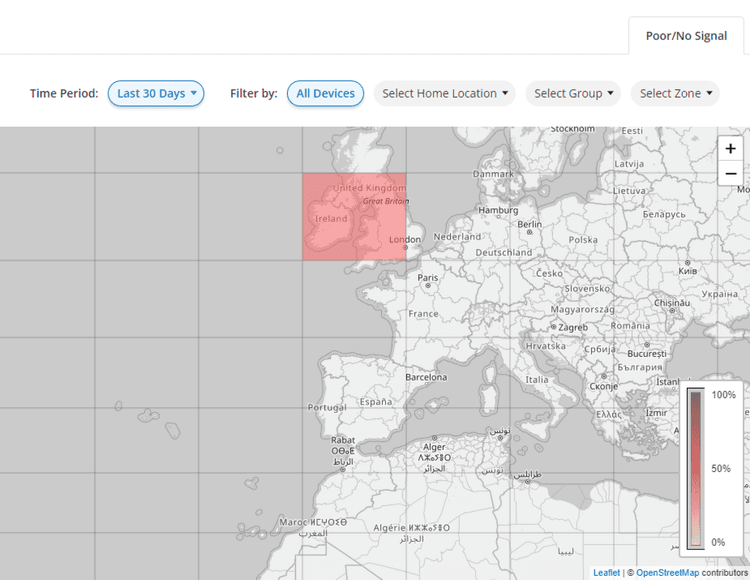Image resolution: width=750 pixels, height=580 pixels.
Task: Click the London city marker
Action: (404, 248)
